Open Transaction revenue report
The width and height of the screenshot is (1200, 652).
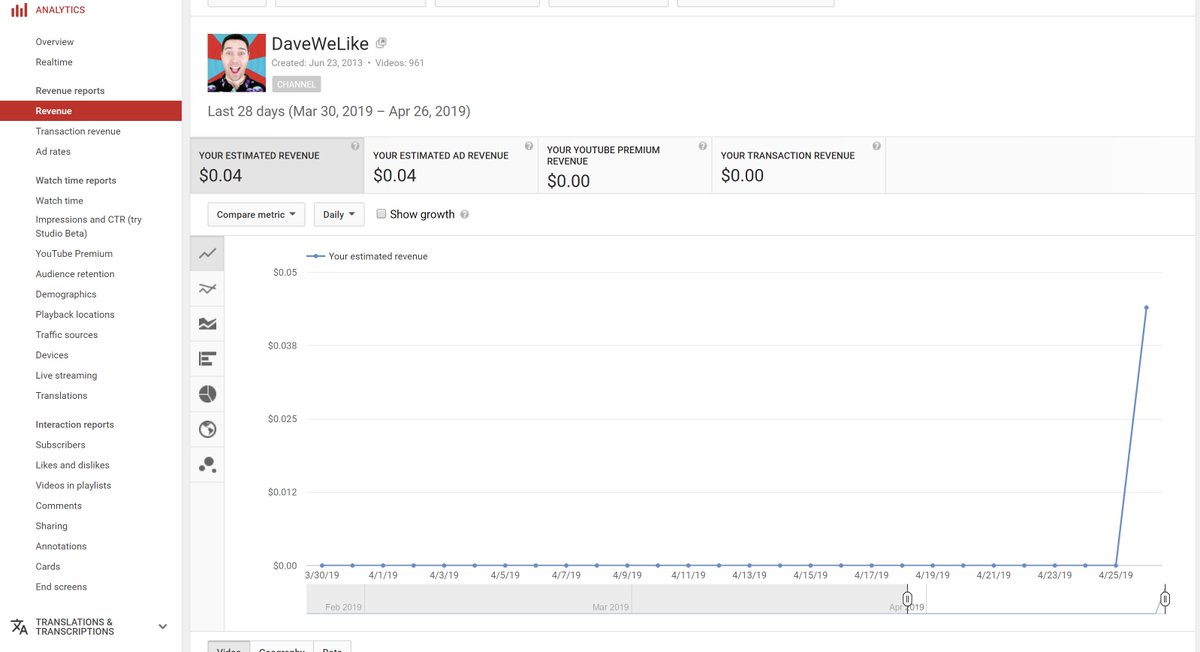pyautogui.click(x=78, y=131)
